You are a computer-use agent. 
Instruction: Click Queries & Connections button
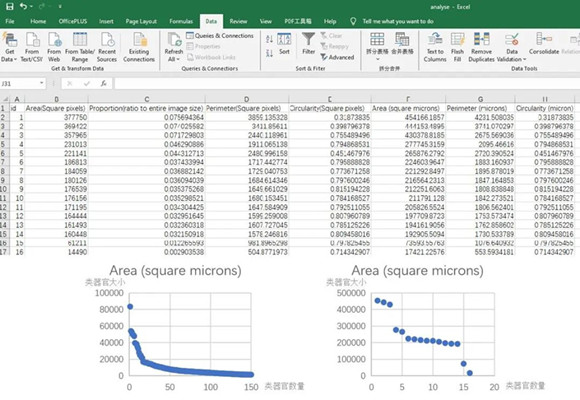click(220, 36)
